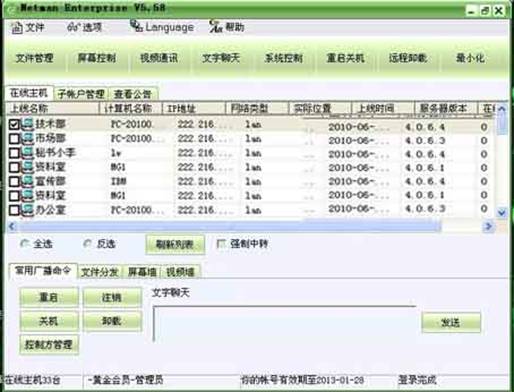The height and width of the screenshot is (392, 514).
Task: Open the Language menu
Action: [162, 27]
